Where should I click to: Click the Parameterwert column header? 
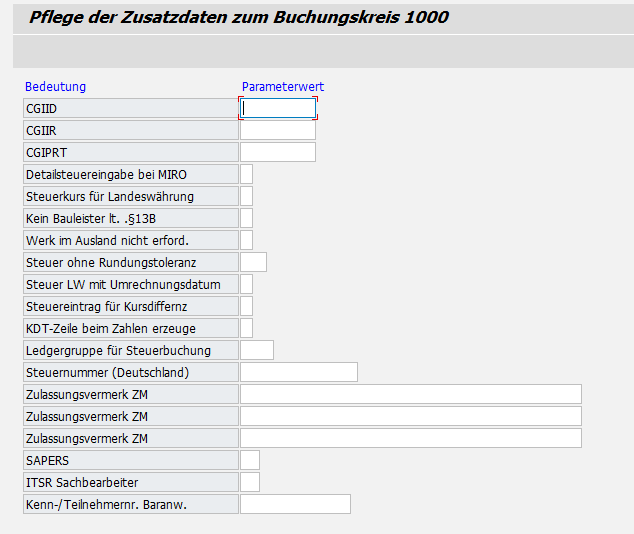tap(283, 87)
